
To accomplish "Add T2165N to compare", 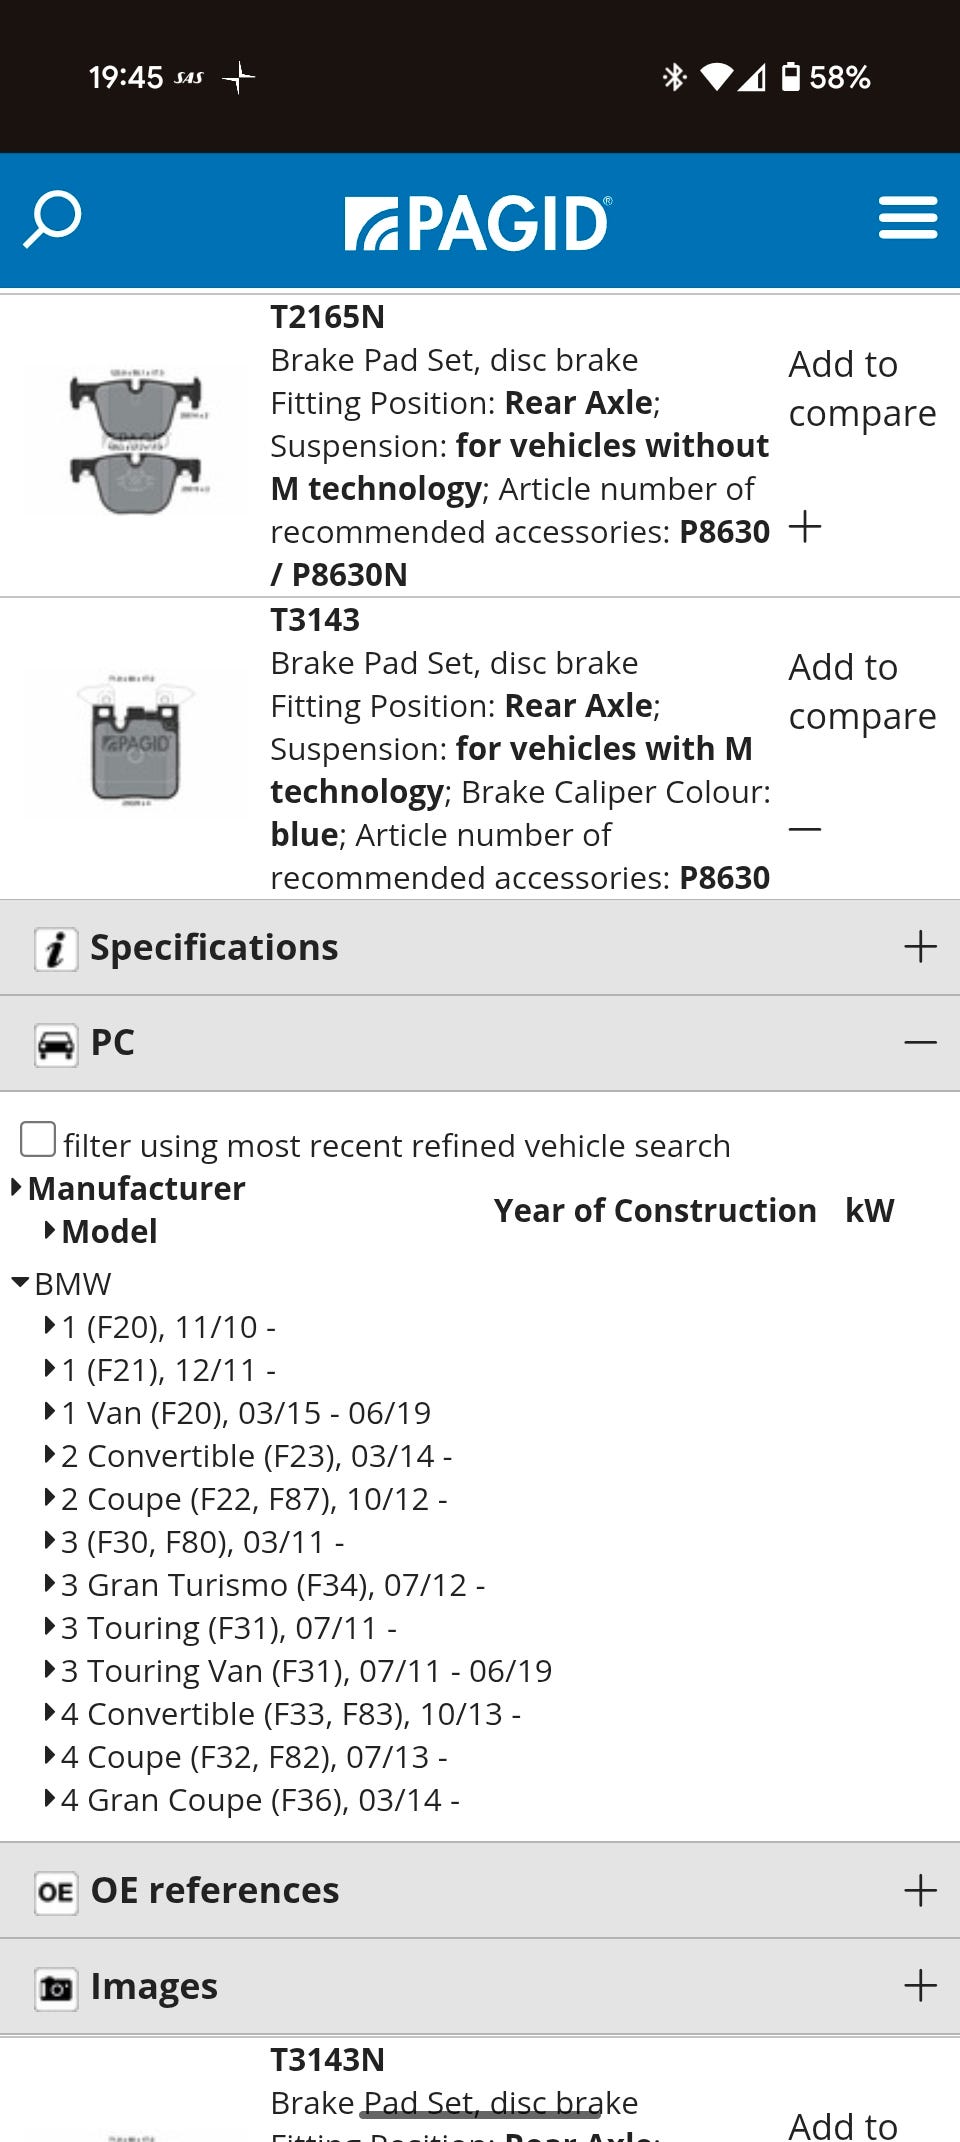I will [862, 389].
